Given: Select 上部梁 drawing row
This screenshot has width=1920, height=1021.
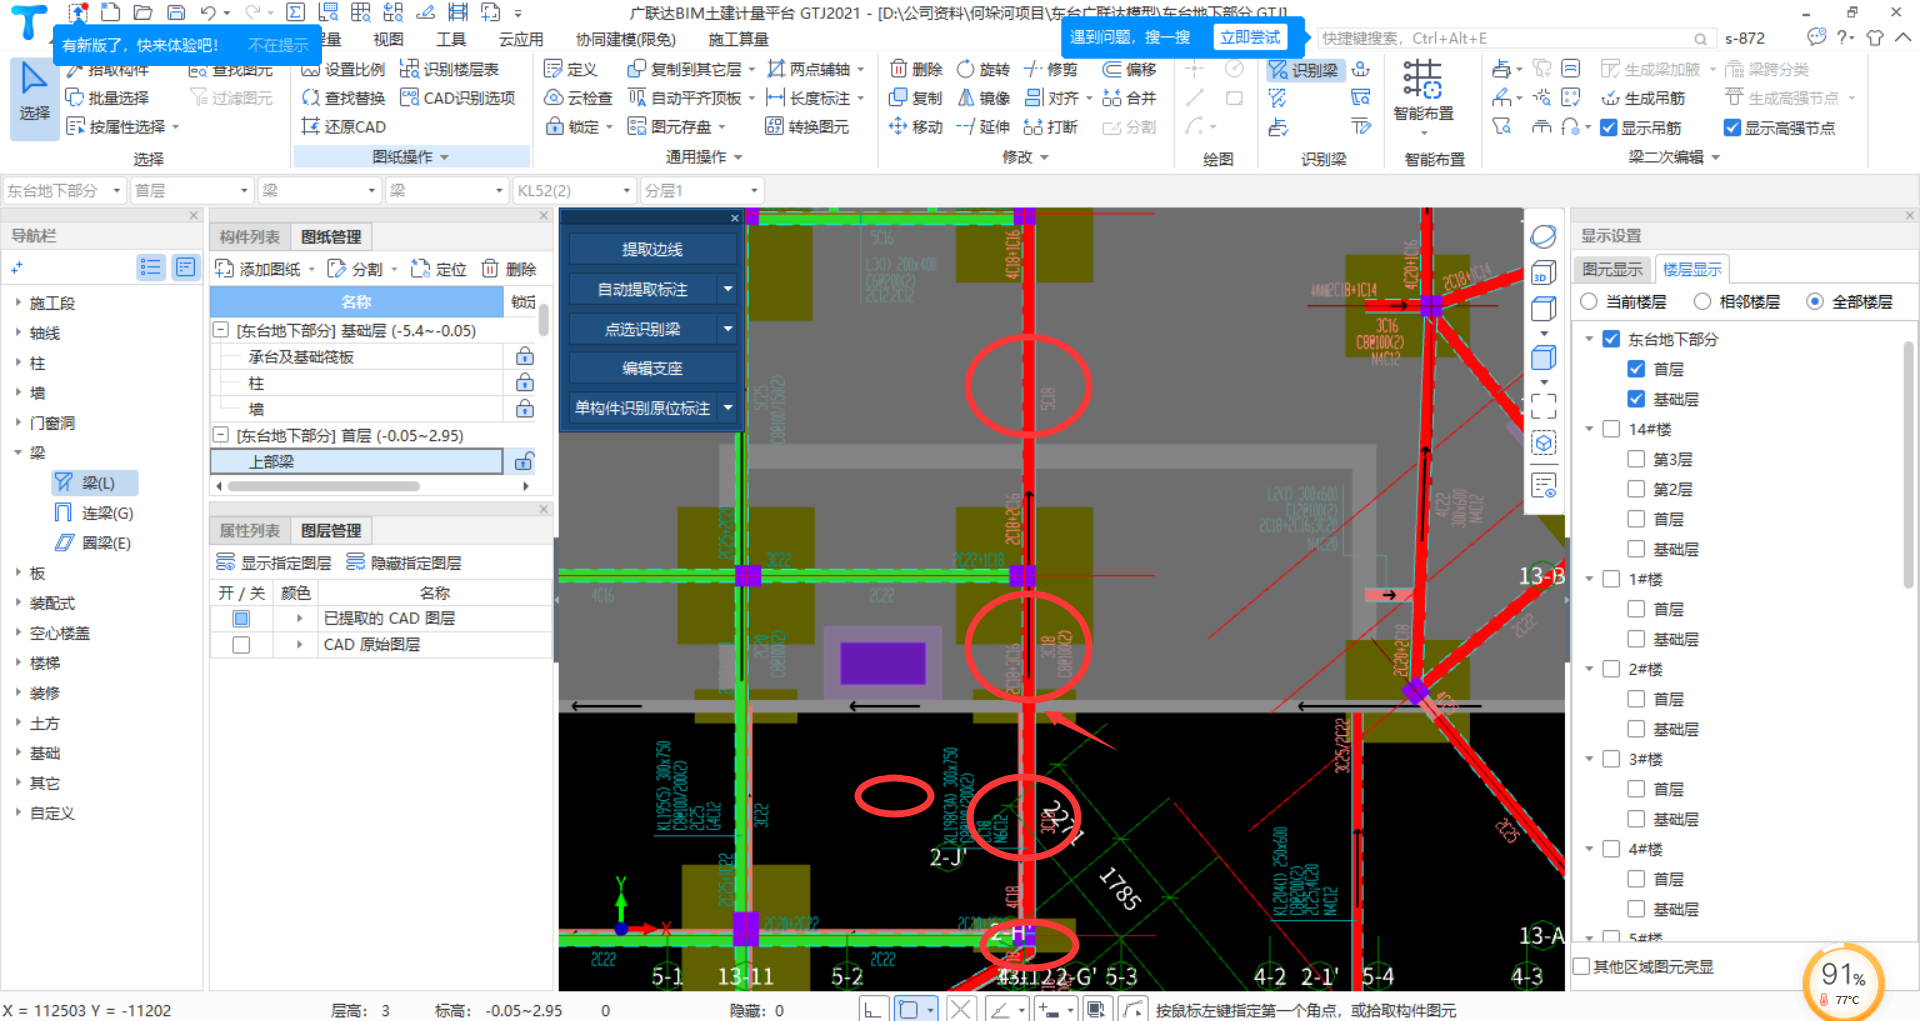Looking at the screenshot, I should click(x=356, y=462).
